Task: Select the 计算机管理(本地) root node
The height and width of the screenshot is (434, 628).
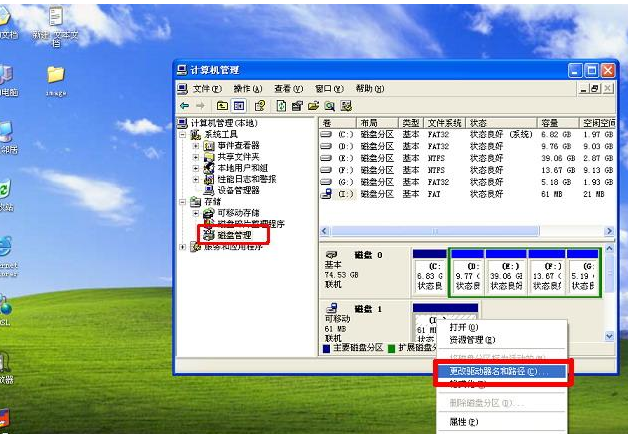Action: pos(224,123)
